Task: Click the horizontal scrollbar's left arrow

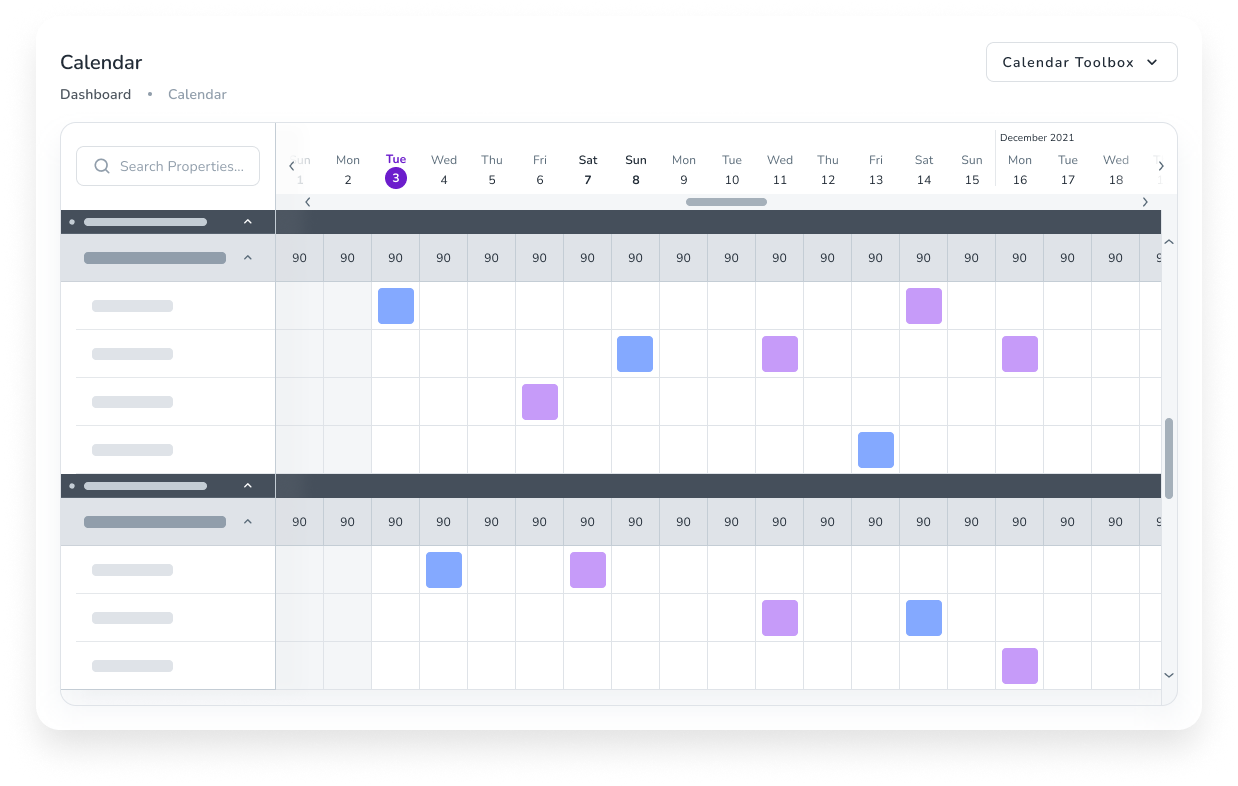Action: 308,202
